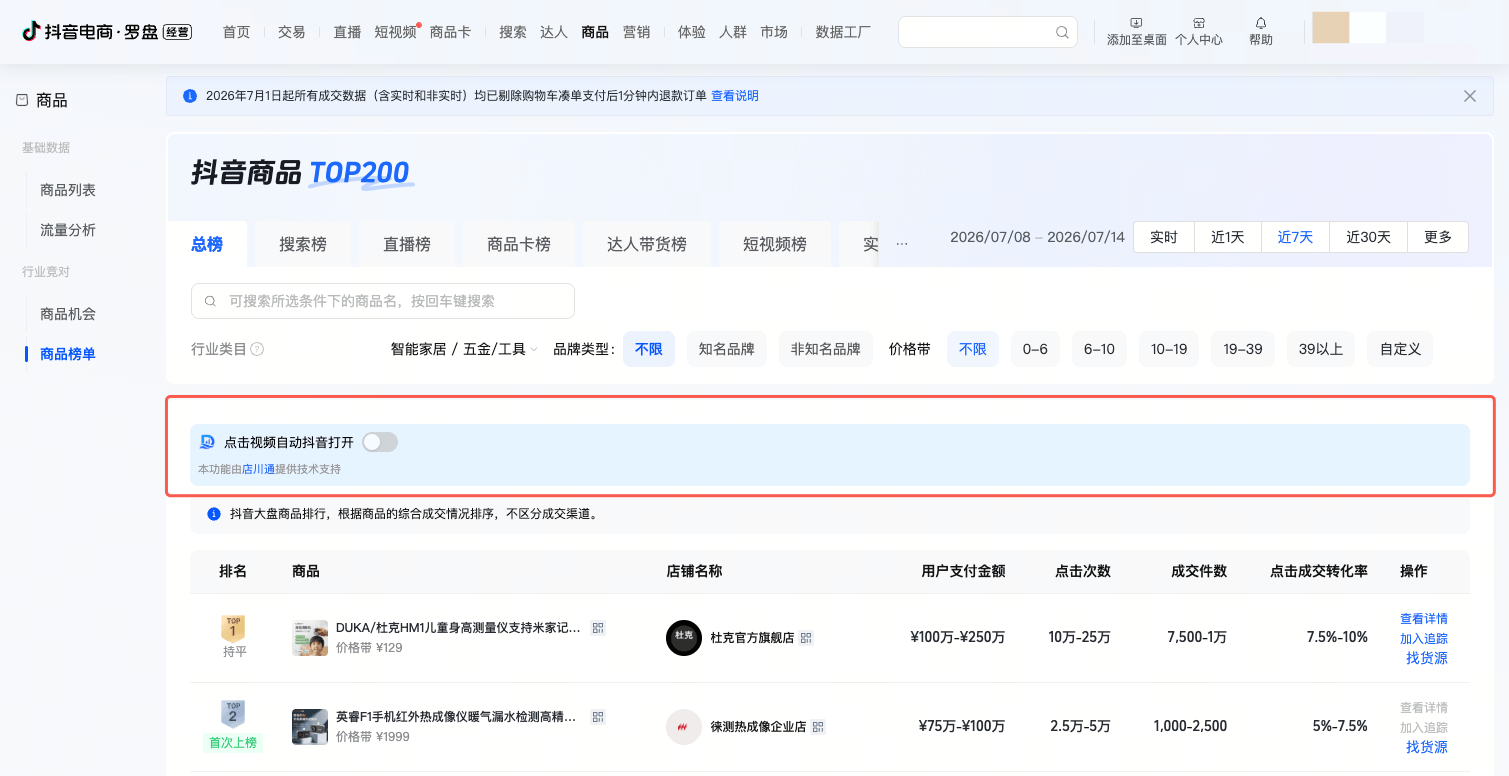Click the TOP 1 rank badge
The height and width of the screenshot is (776, 1509).
click(233, 628)
